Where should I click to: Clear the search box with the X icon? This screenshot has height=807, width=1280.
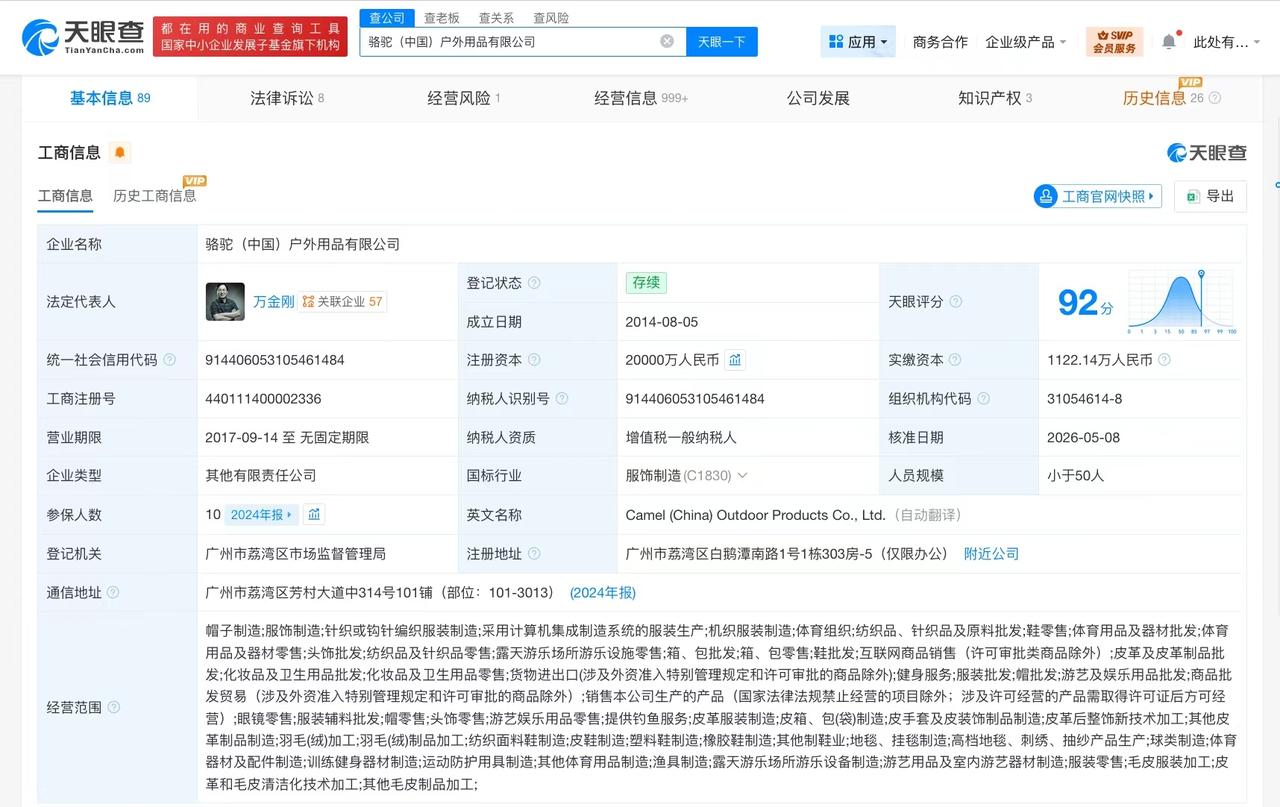click(667, 41)
